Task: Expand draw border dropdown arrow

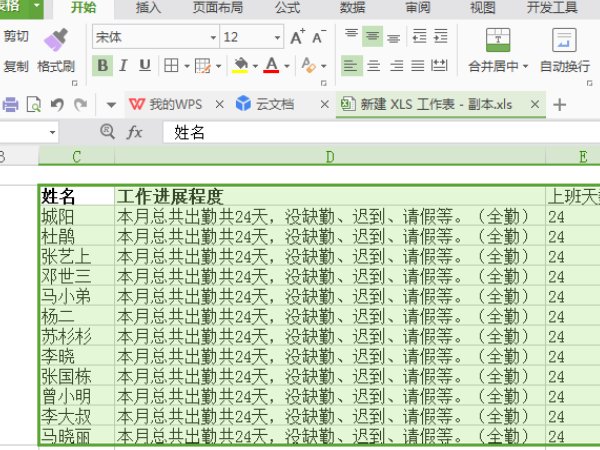Action: coord(218,66)
